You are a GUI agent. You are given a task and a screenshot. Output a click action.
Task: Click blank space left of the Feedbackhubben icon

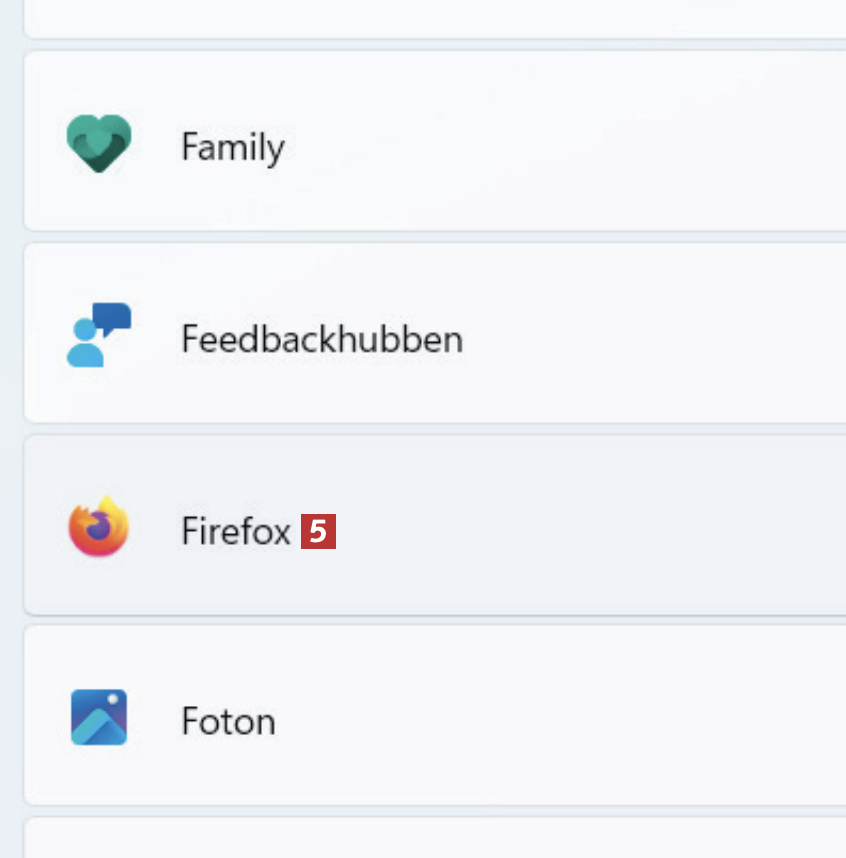(x=43, y=335)
